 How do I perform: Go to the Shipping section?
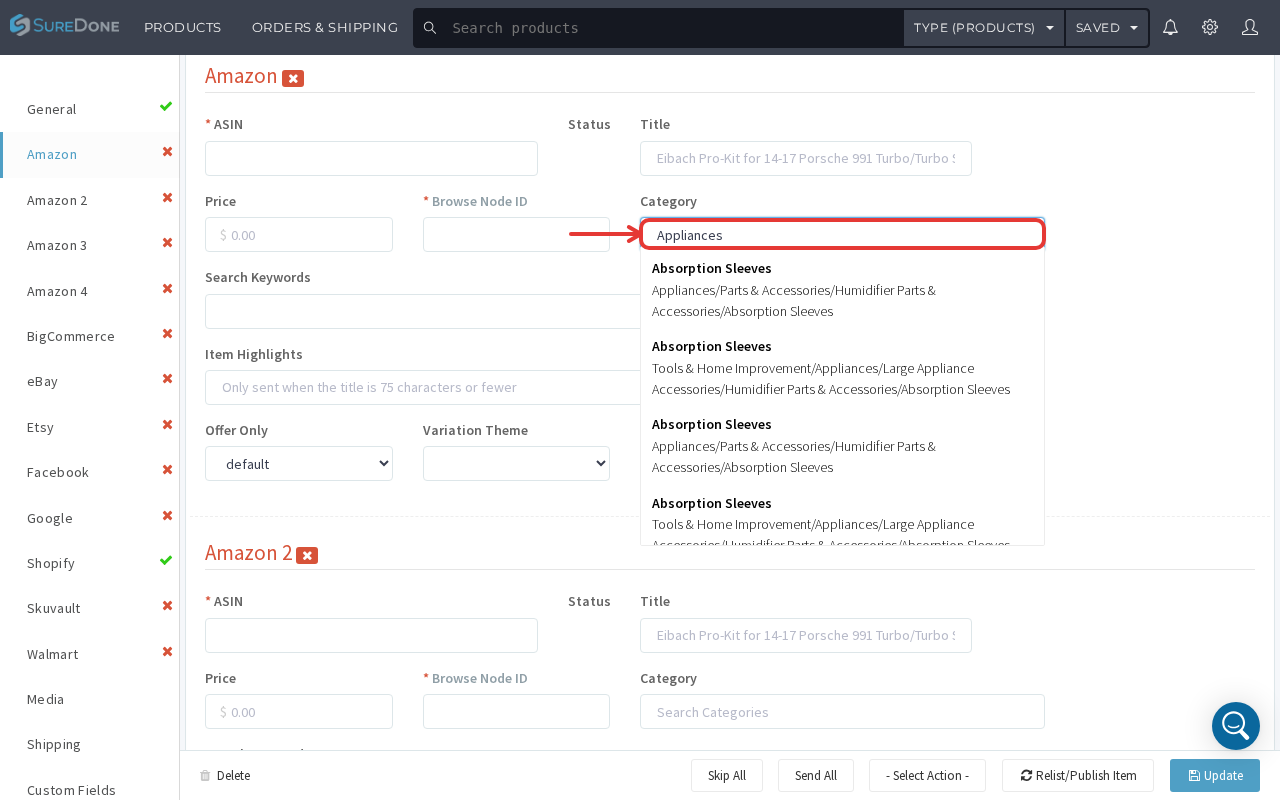click(x=54, y=744)
